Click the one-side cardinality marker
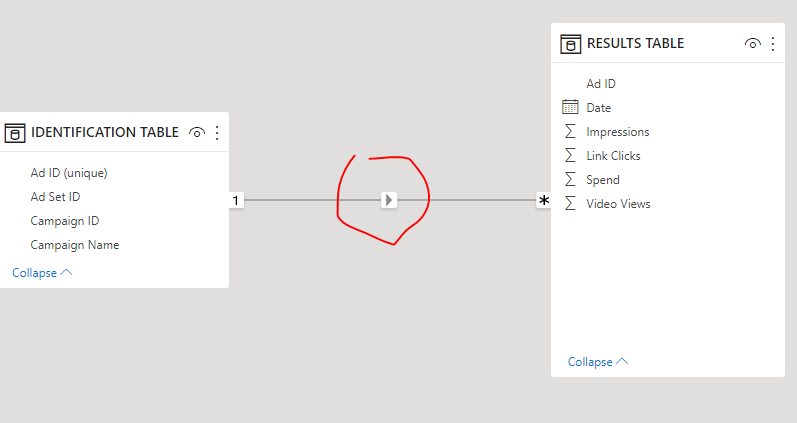The width and height of the screenshot is (797, 423). (x=236, y=200)
